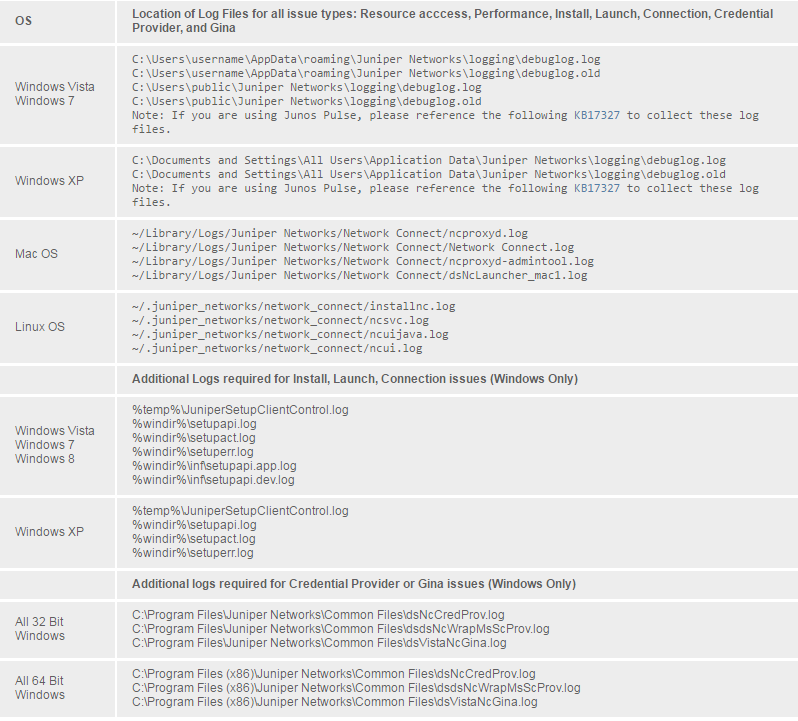
Task: Select Program Files (x86) dsNcCredProv.log path
Action: coord(334,674)
